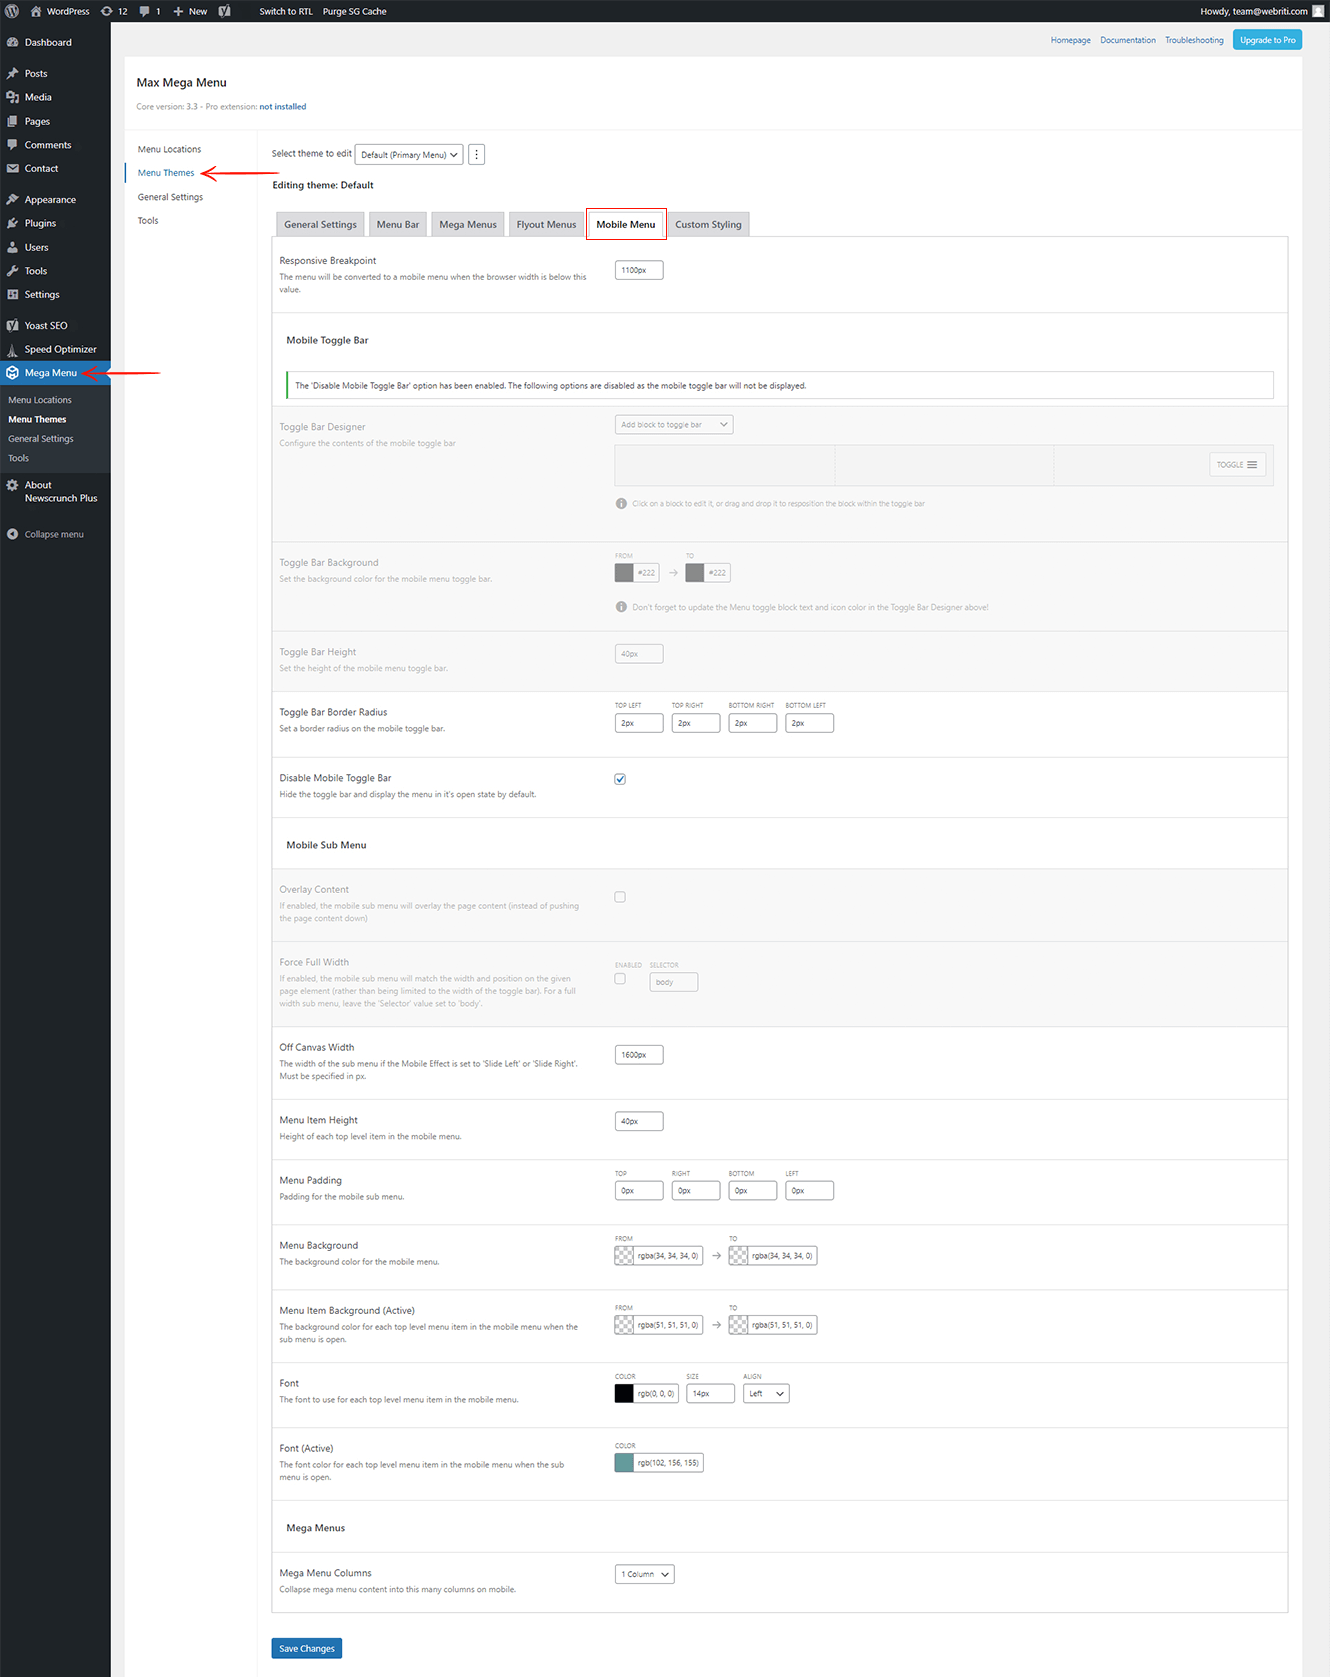
Task: Uncheck Disable Mobile Toggle Bar checkbox
Action: (620, 779)
